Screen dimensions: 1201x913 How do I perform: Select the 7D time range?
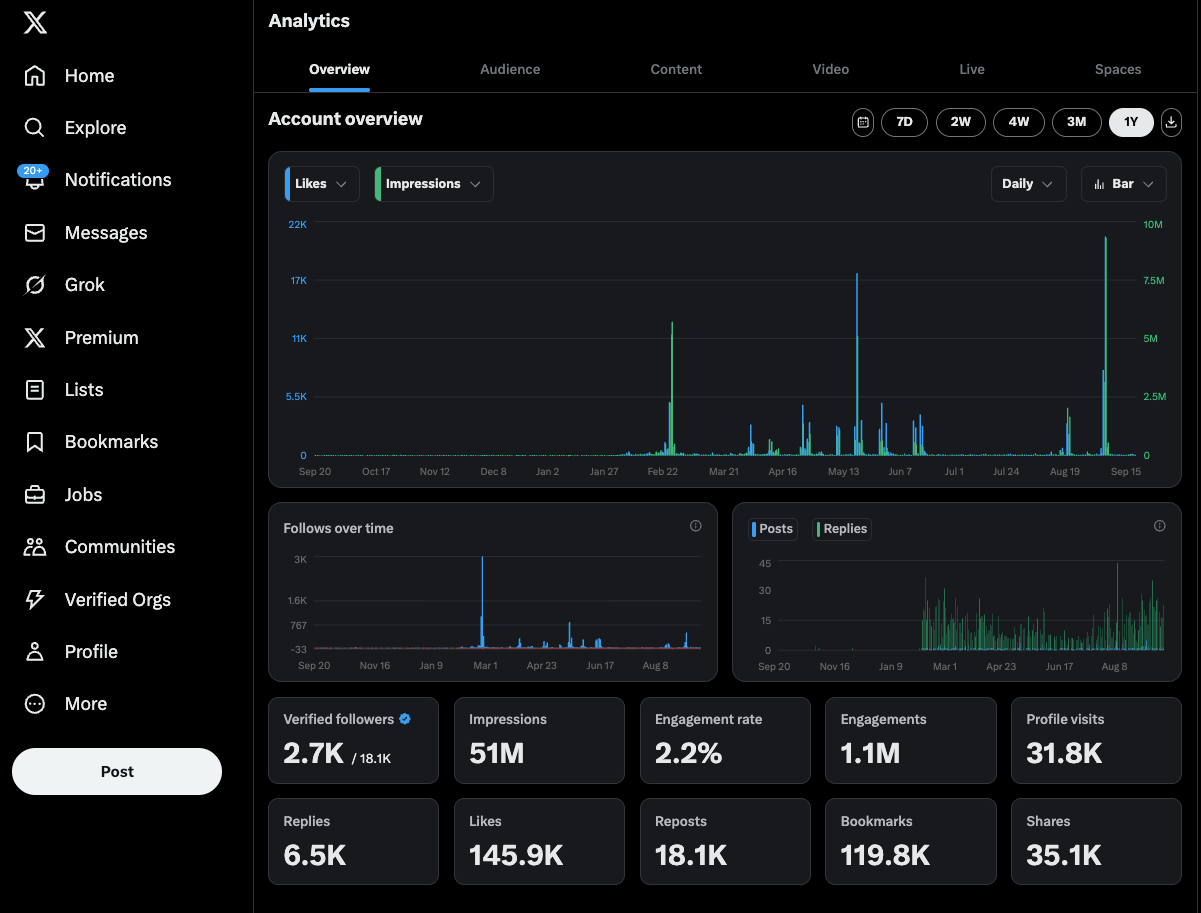pyautogui.click(x=904, y=122)
